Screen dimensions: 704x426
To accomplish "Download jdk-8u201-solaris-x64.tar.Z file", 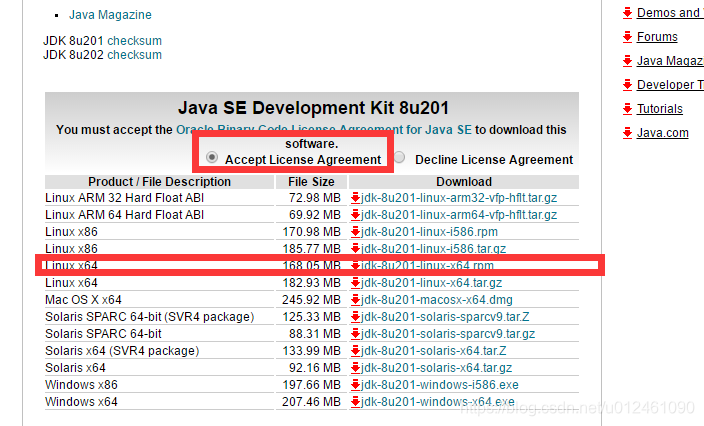I will [x=433, y=351].
